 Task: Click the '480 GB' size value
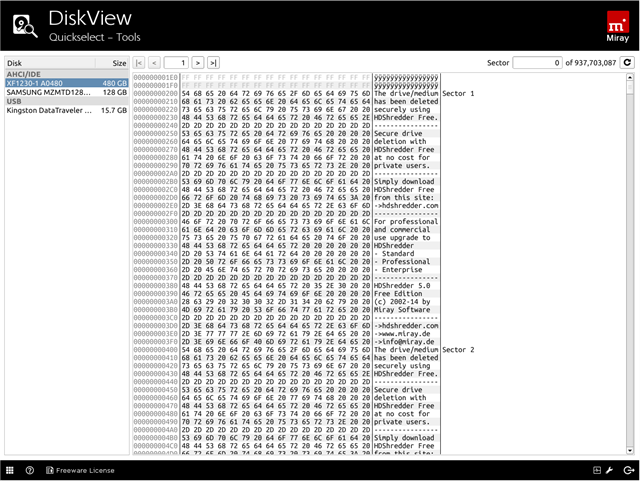pos(115,83)
